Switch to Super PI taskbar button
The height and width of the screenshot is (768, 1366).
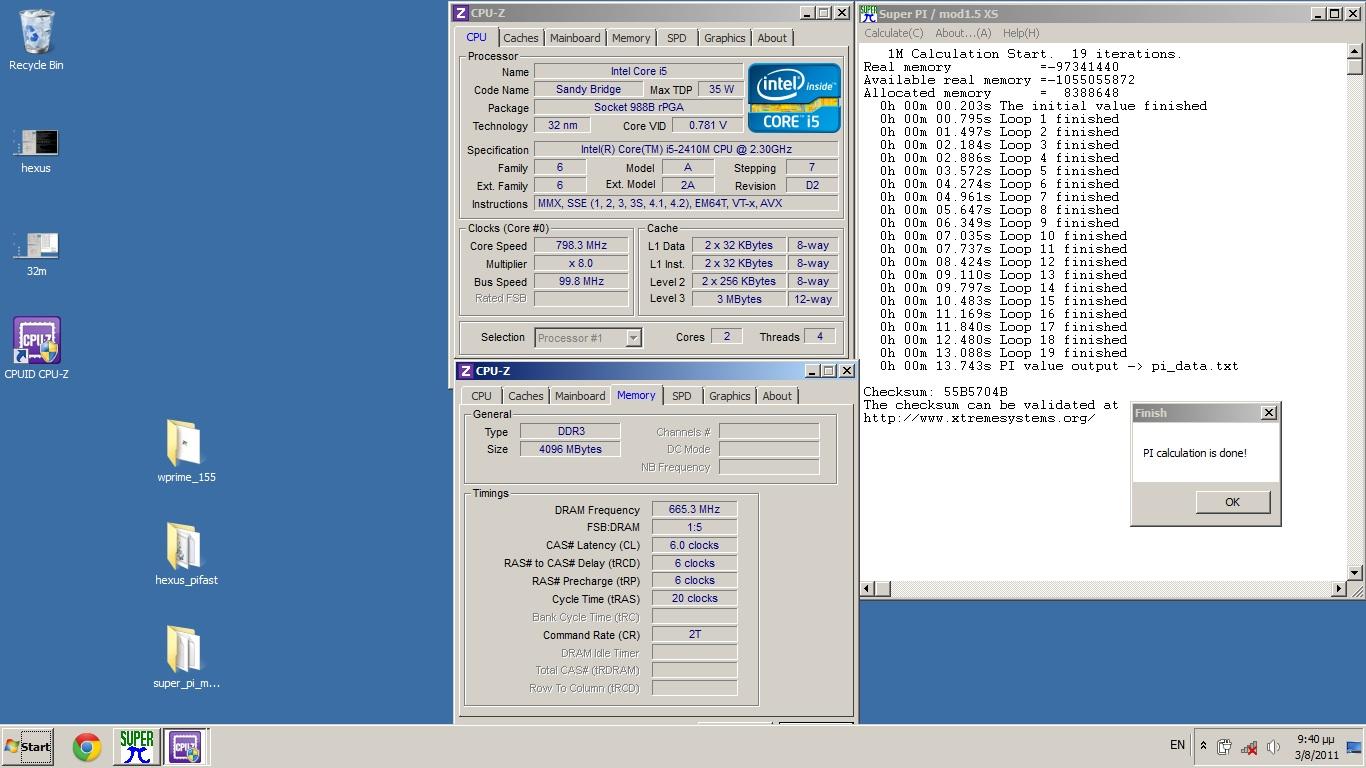click(136, 747)
